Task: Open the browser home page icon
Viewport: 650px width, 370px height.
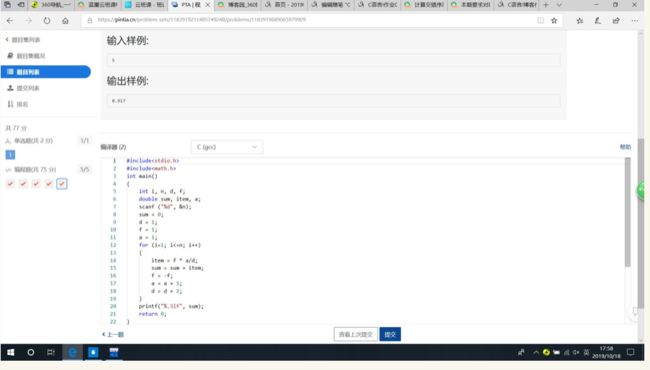Action: pyautogui.click(x=65, y=21)
